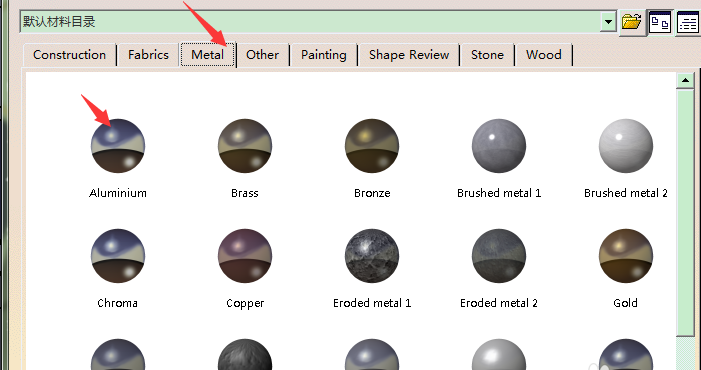Screen dimensions: 701x370
Task: Click the Chroma label text
Action: (x=118, y=303)
